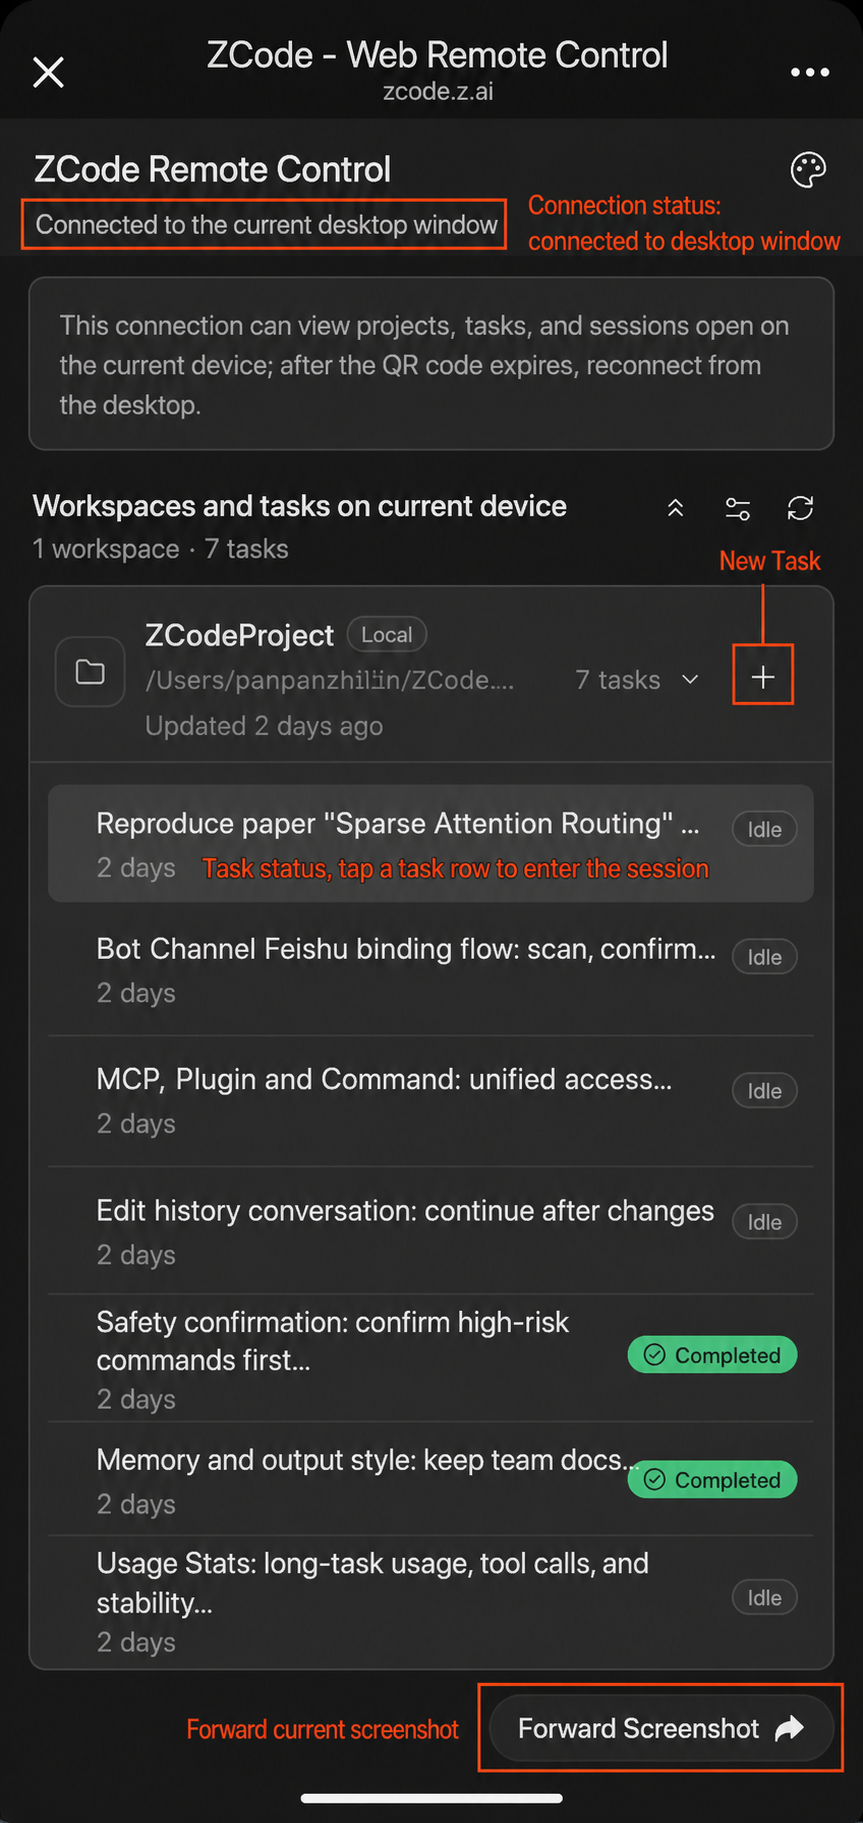Create a new task with plus button
The image size is (863, 1823).
click(x=763, y=676)
